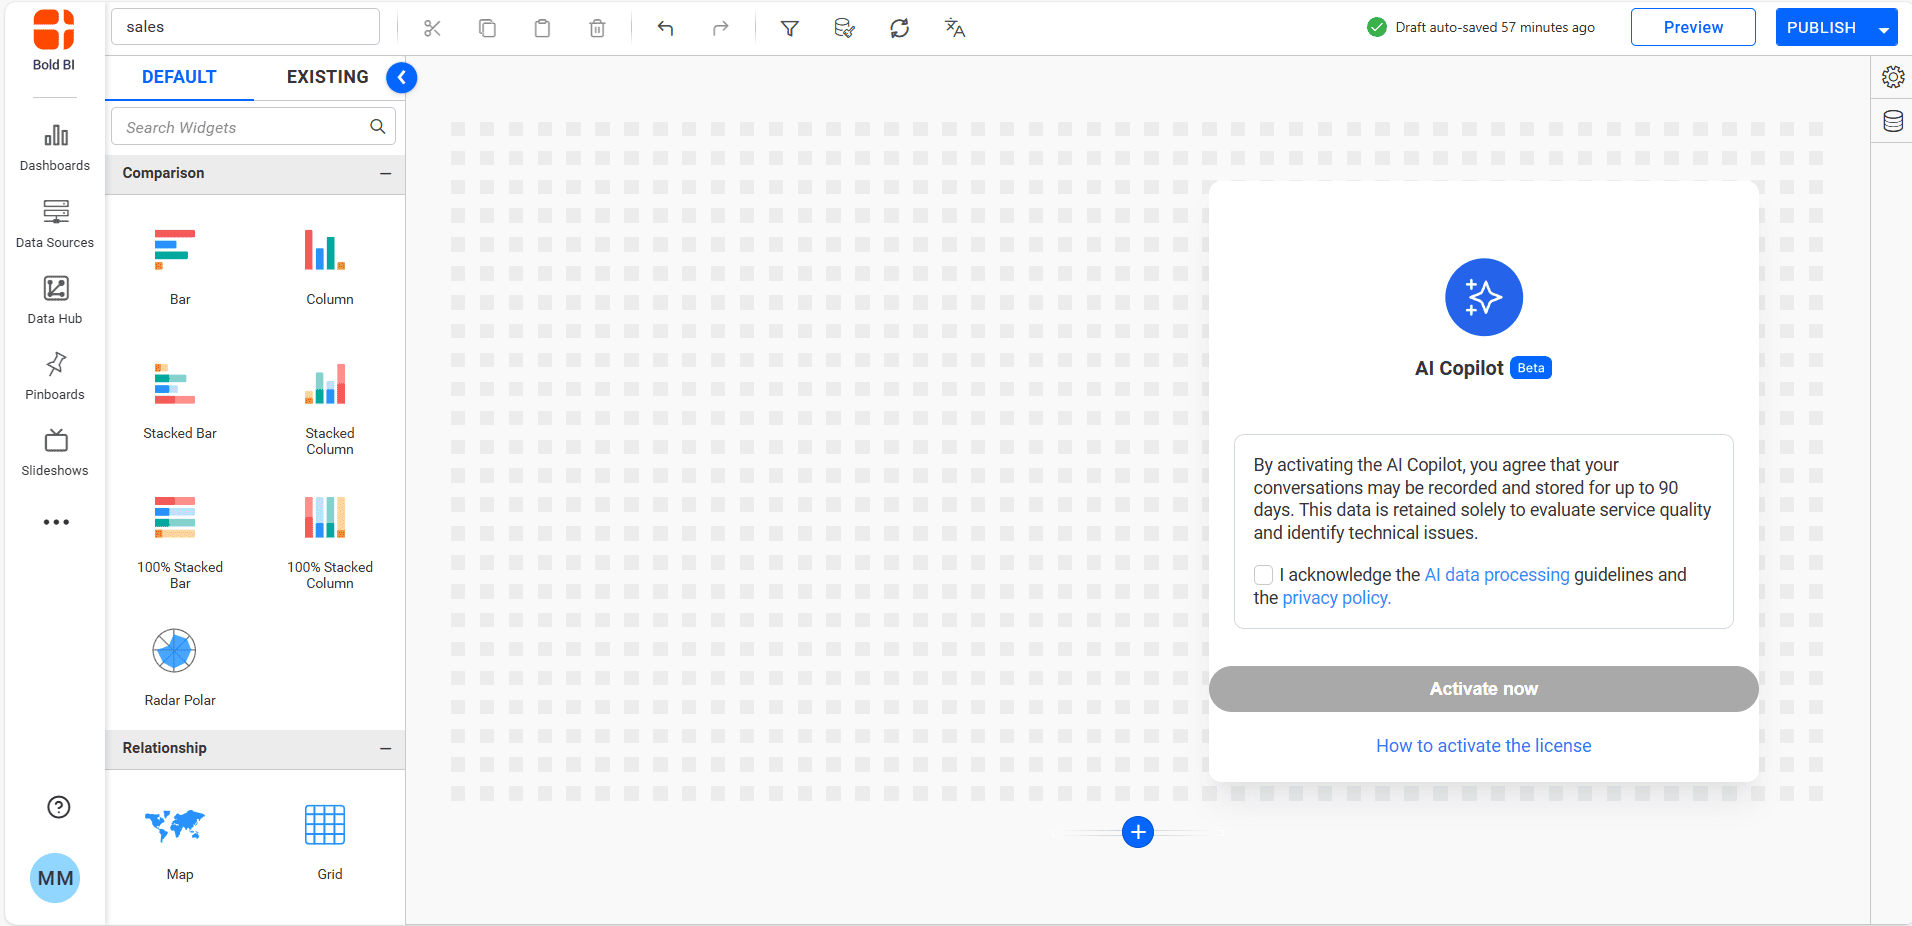Switch to the DEFAULT widgets tab
This screenshot has height=926, width=1912.
pos(179,77)
